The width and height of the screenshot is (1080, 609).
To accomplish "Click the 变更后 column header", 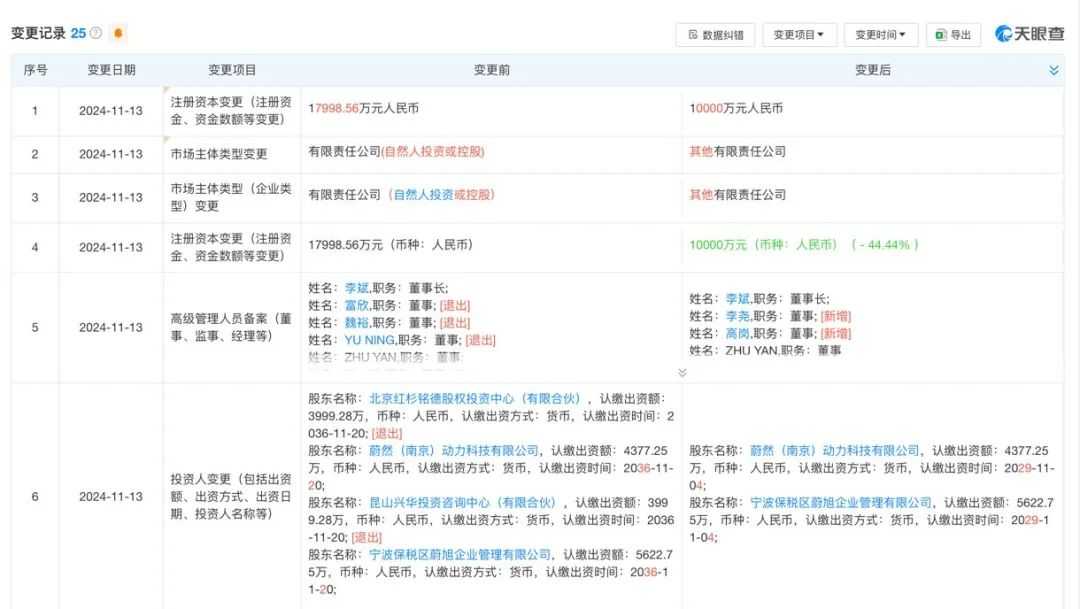I will [873, 70].
